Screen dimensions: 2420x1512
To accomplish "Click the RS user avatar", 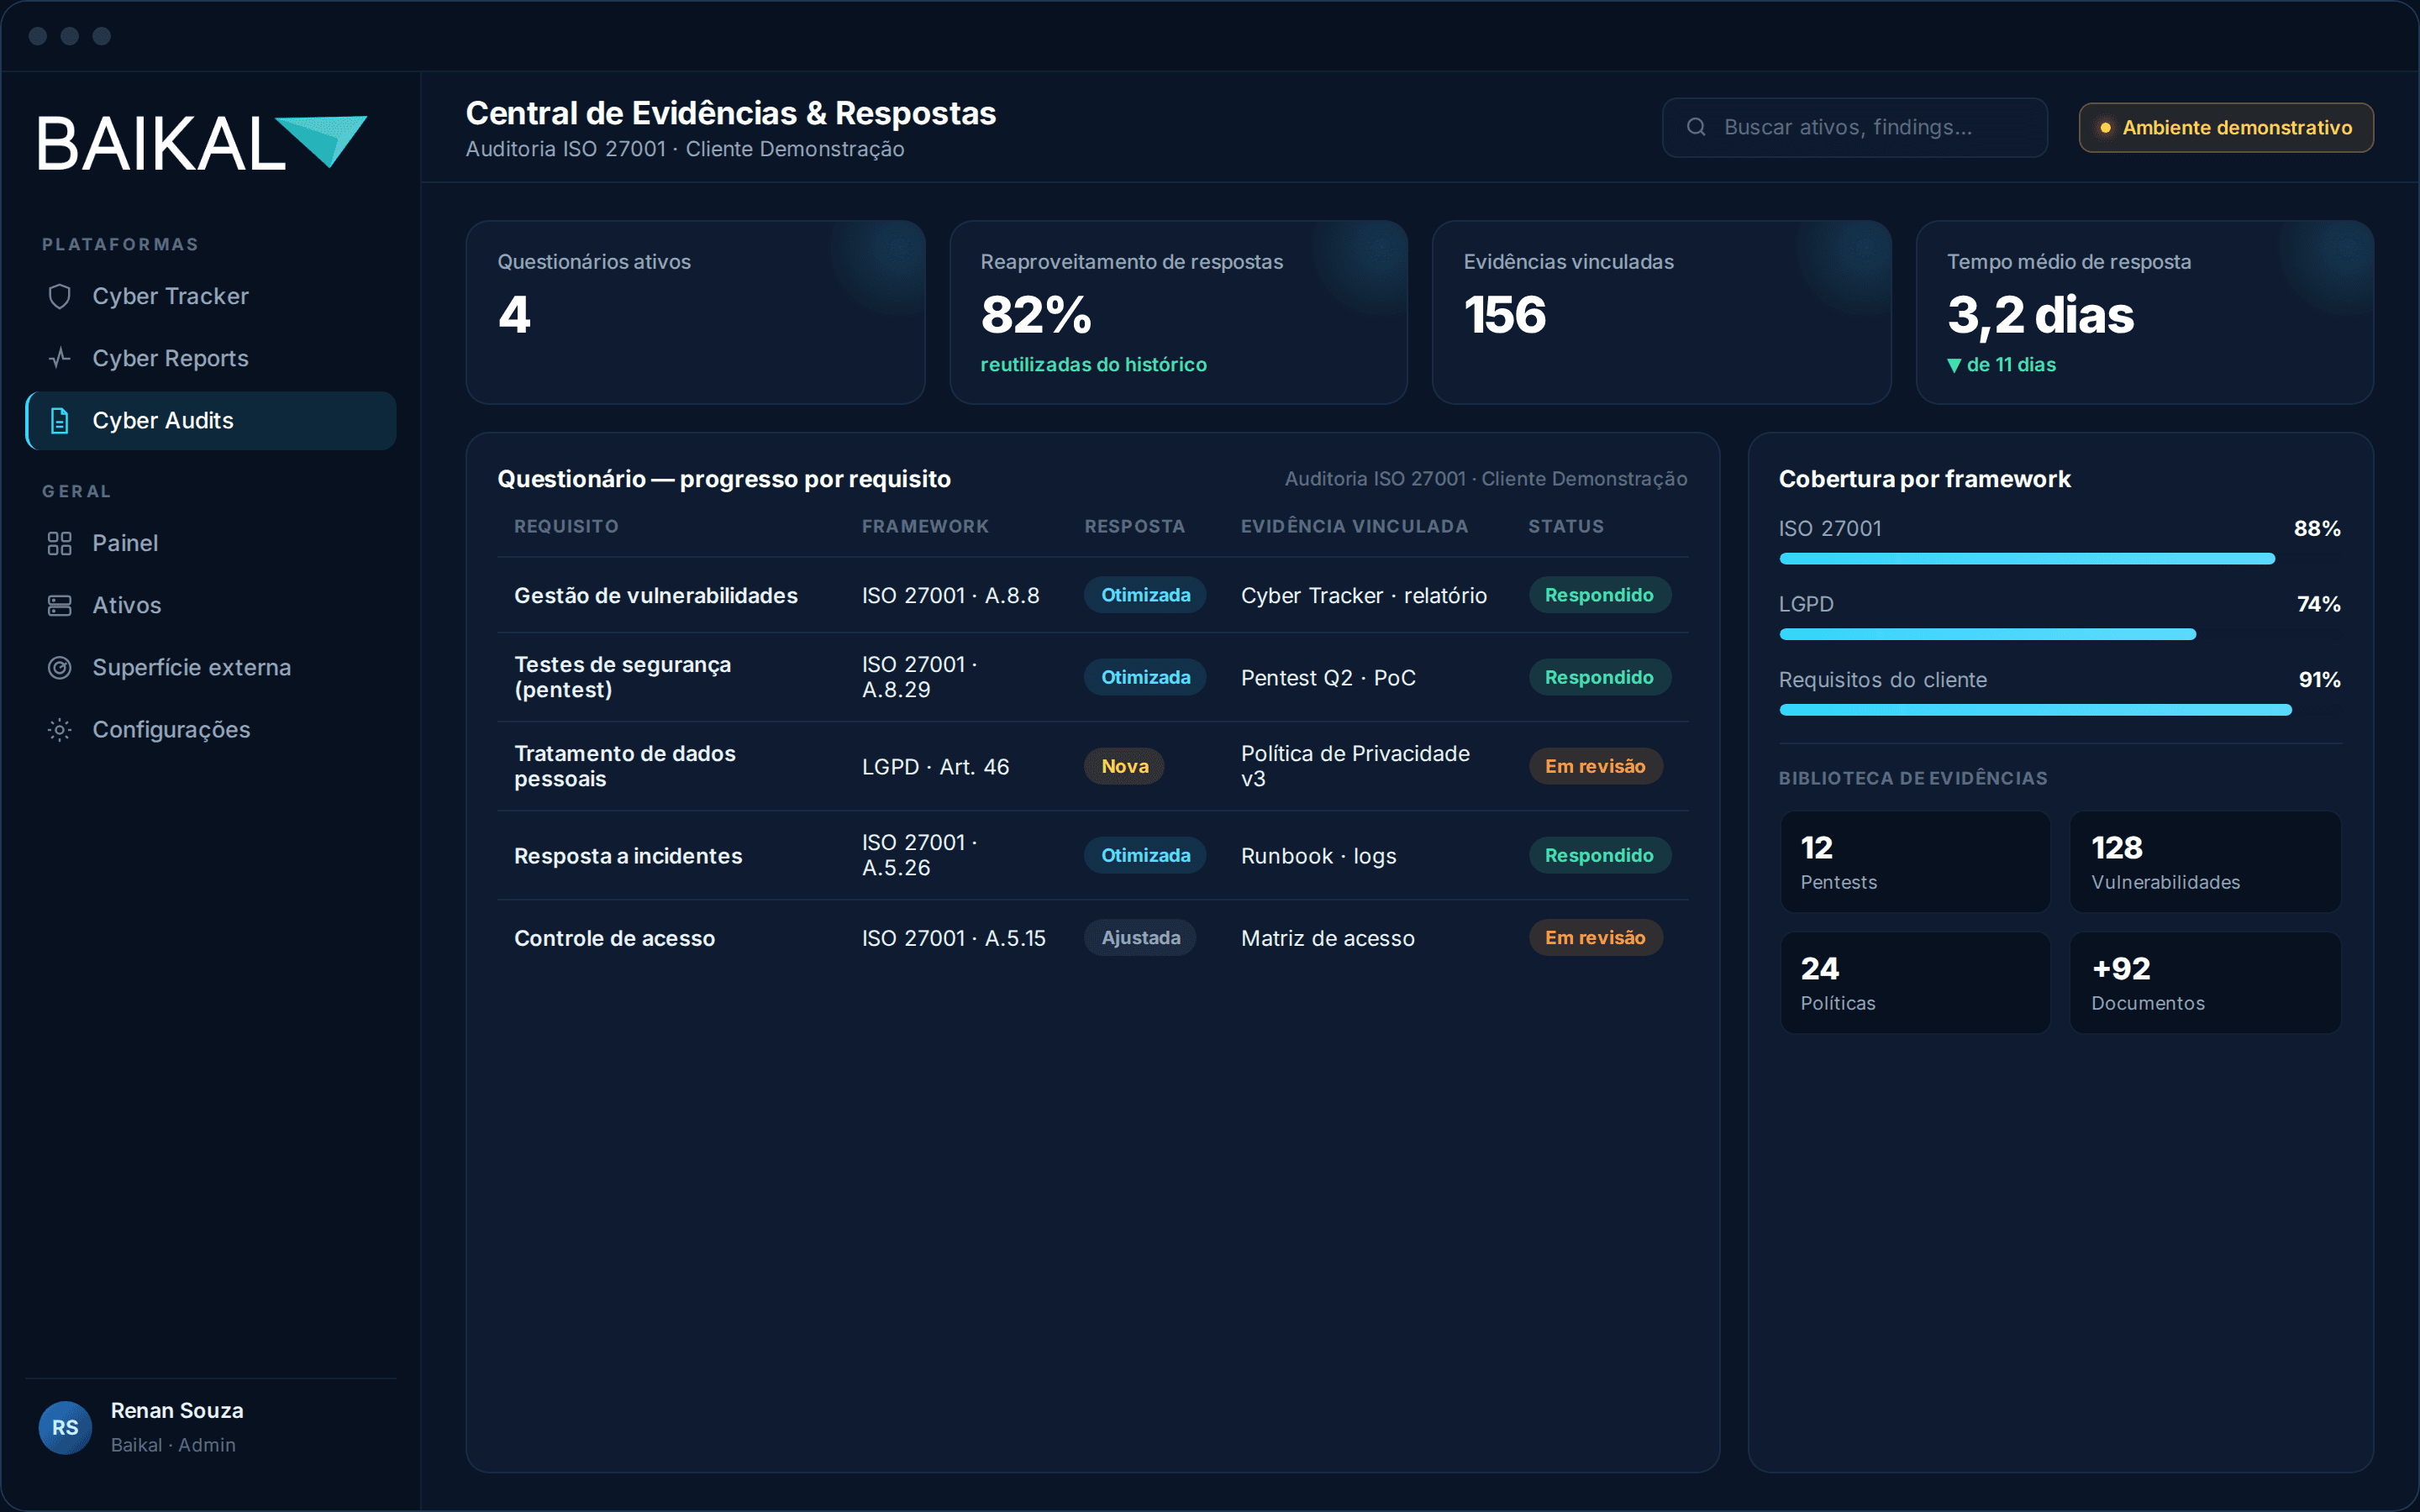I will (65, 1427).
